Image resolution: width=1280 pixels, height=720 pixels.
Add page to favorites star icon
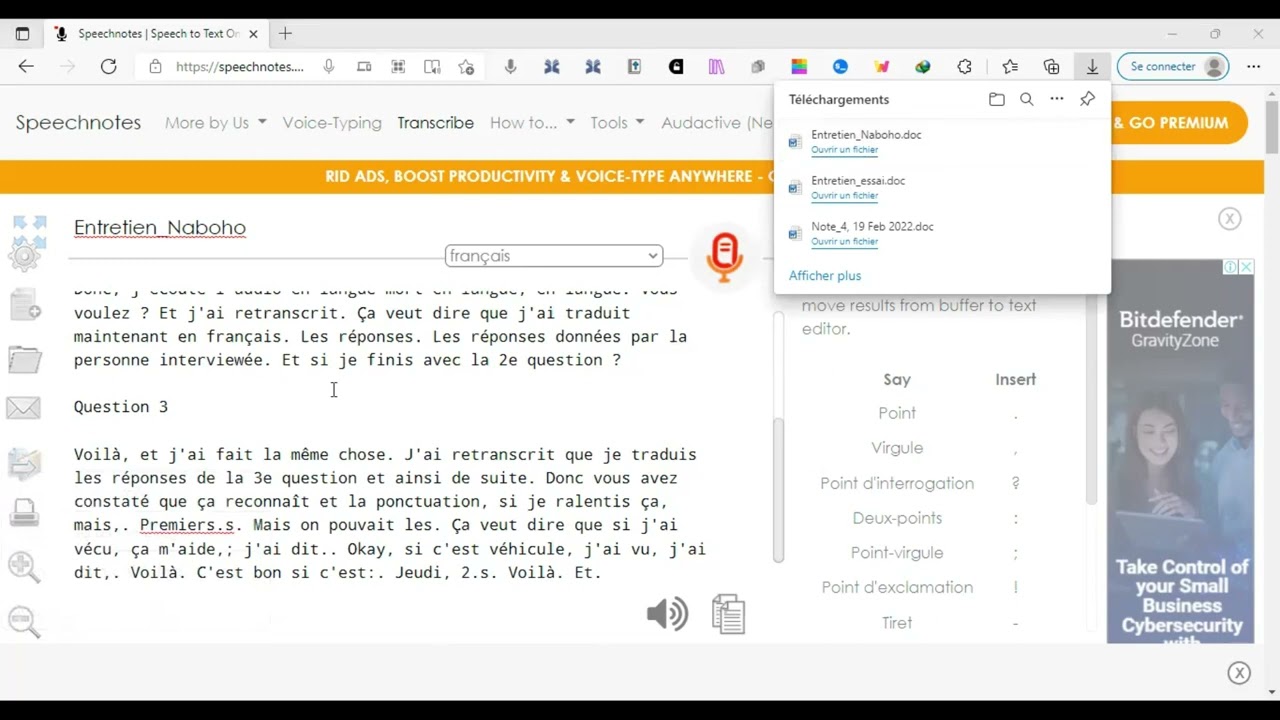pos(466,67)
